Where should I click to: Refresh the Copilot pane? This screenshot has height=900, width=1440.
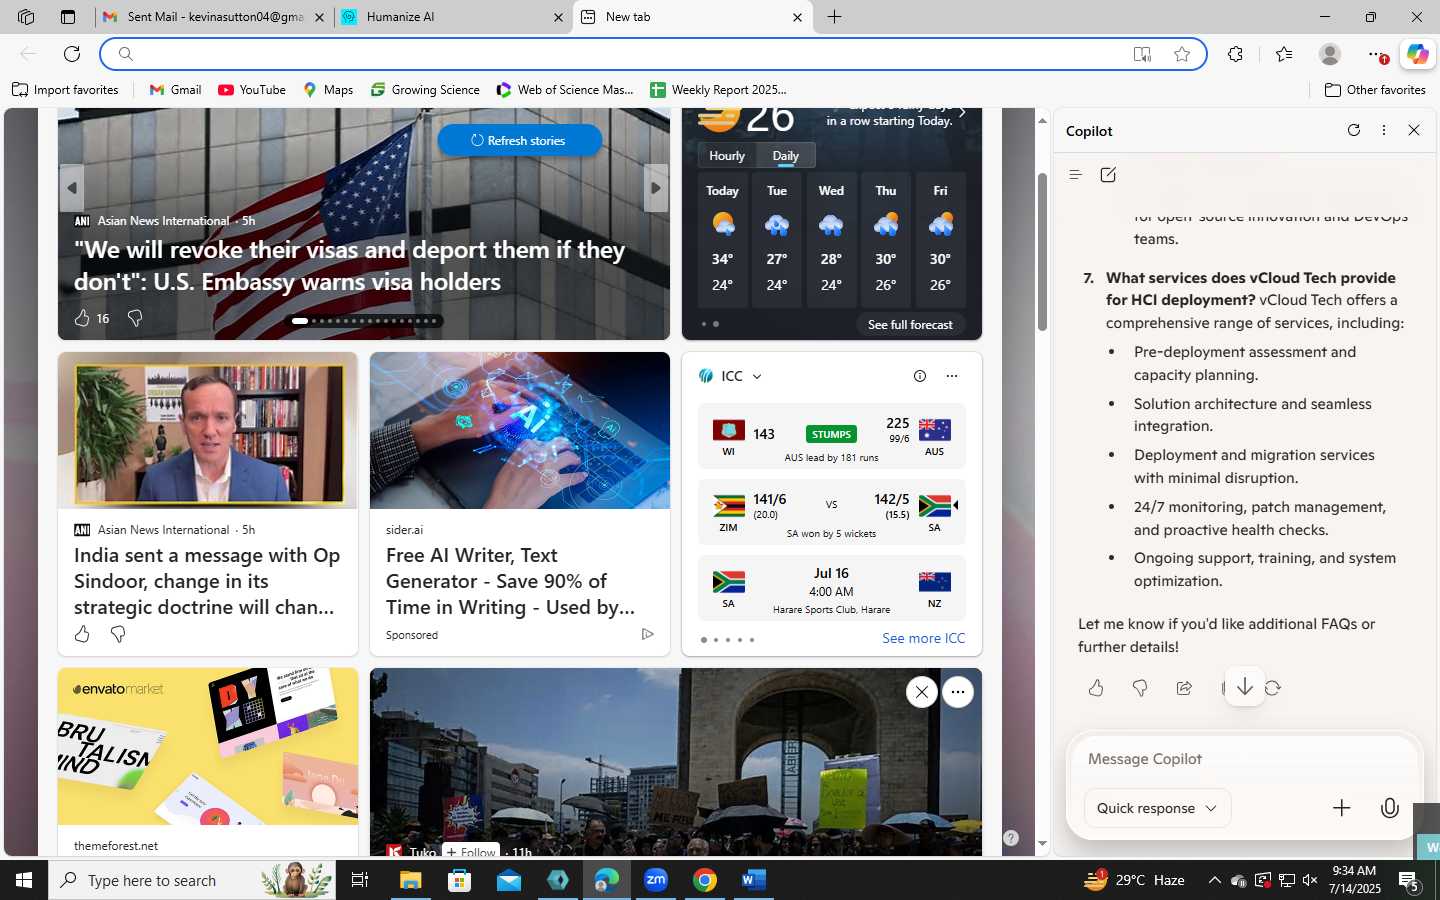click(1354, 130)
